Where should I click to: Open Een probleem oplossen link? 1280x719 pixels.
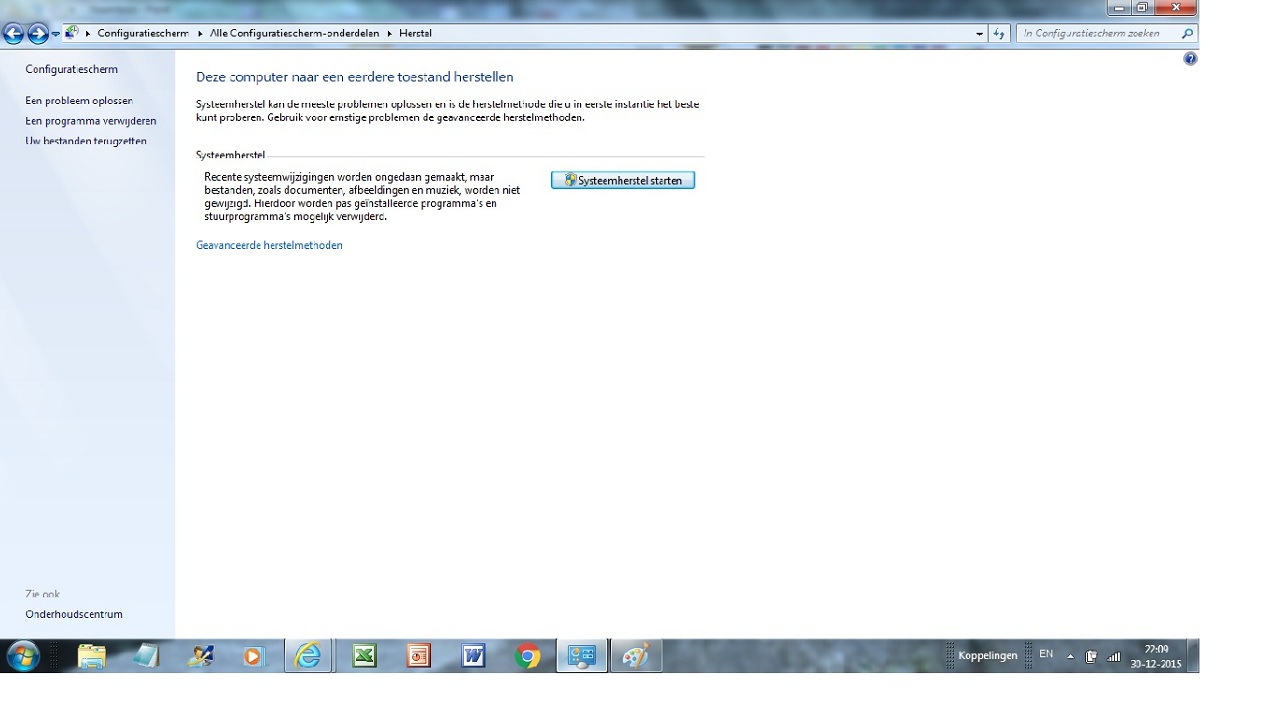pyautogui.click(x=79, y=101)
